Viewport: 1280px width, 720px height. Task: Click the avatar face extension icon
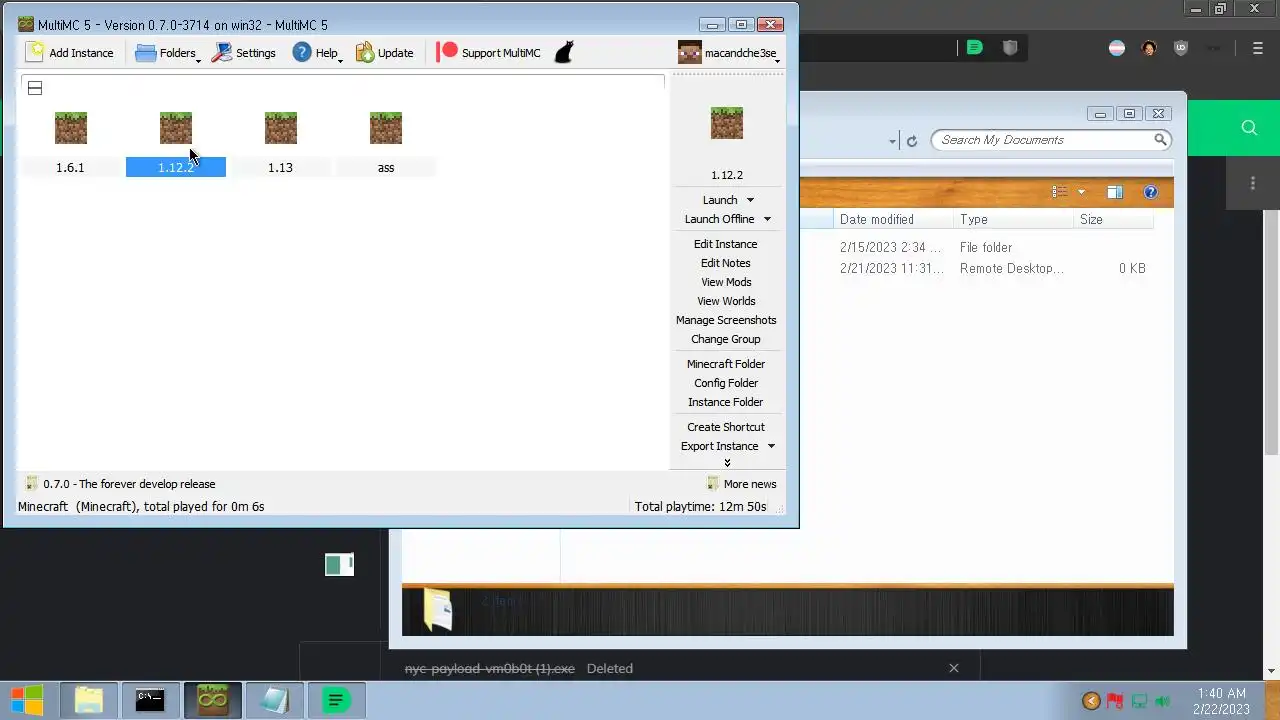point(1149,48)
